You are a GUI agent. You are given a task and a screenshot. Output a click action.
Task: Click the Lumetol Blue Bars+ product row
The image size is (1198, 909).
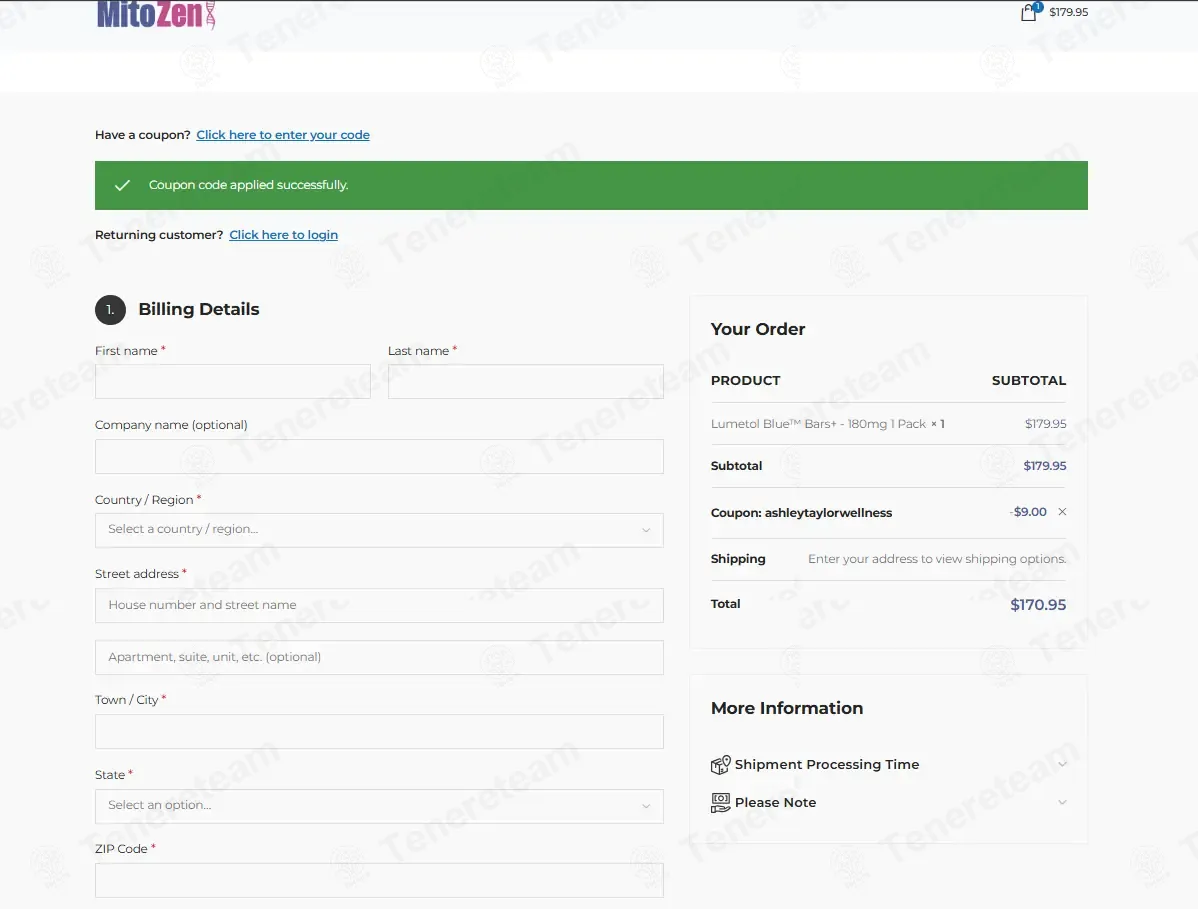coord(889,424)
